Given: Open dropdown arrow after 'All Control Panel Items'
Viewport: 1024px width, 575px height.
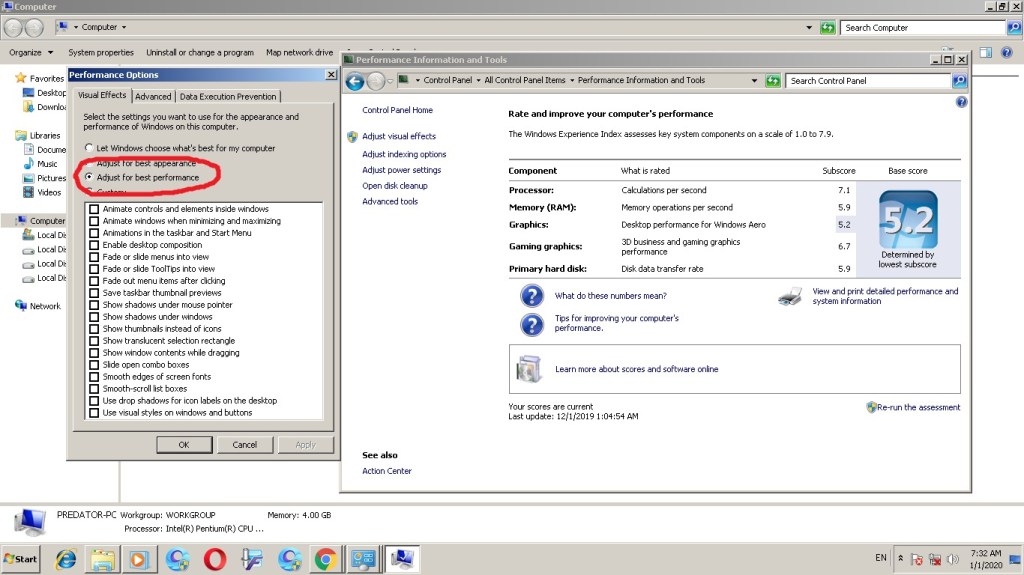Looking at the screenshot, I should coord(572,81).
